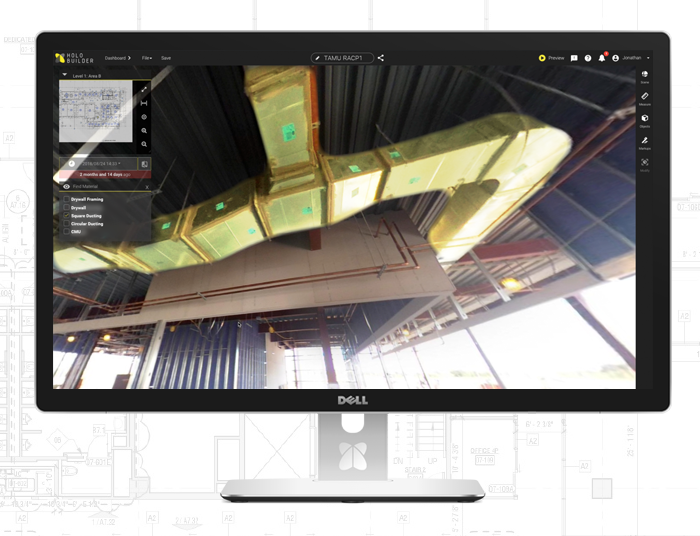Toggle the material visibility eye icon
The height and width of the screenshot is (536, 700).
point(67,186)
